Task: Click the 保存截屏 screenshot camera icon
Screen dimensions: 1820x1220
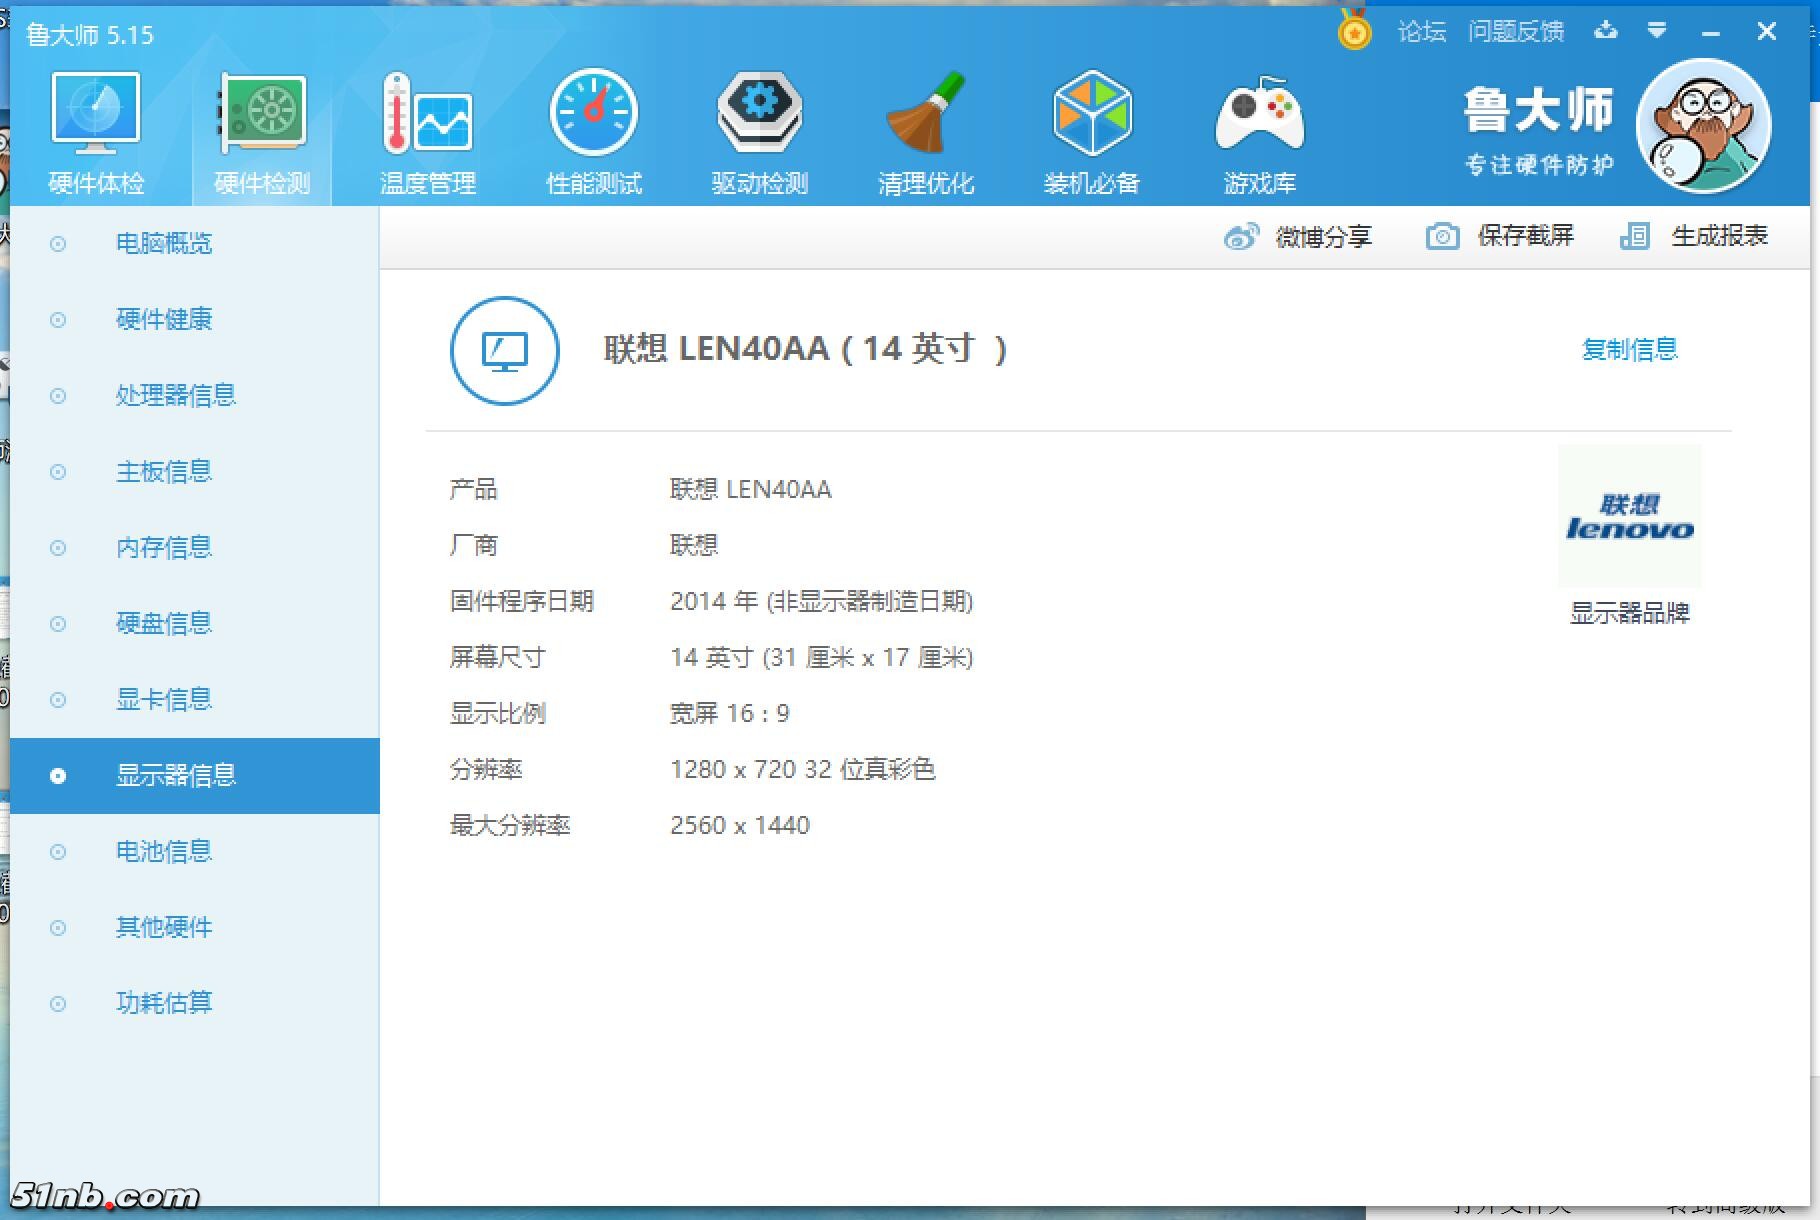Action: tap(1442, 236)
